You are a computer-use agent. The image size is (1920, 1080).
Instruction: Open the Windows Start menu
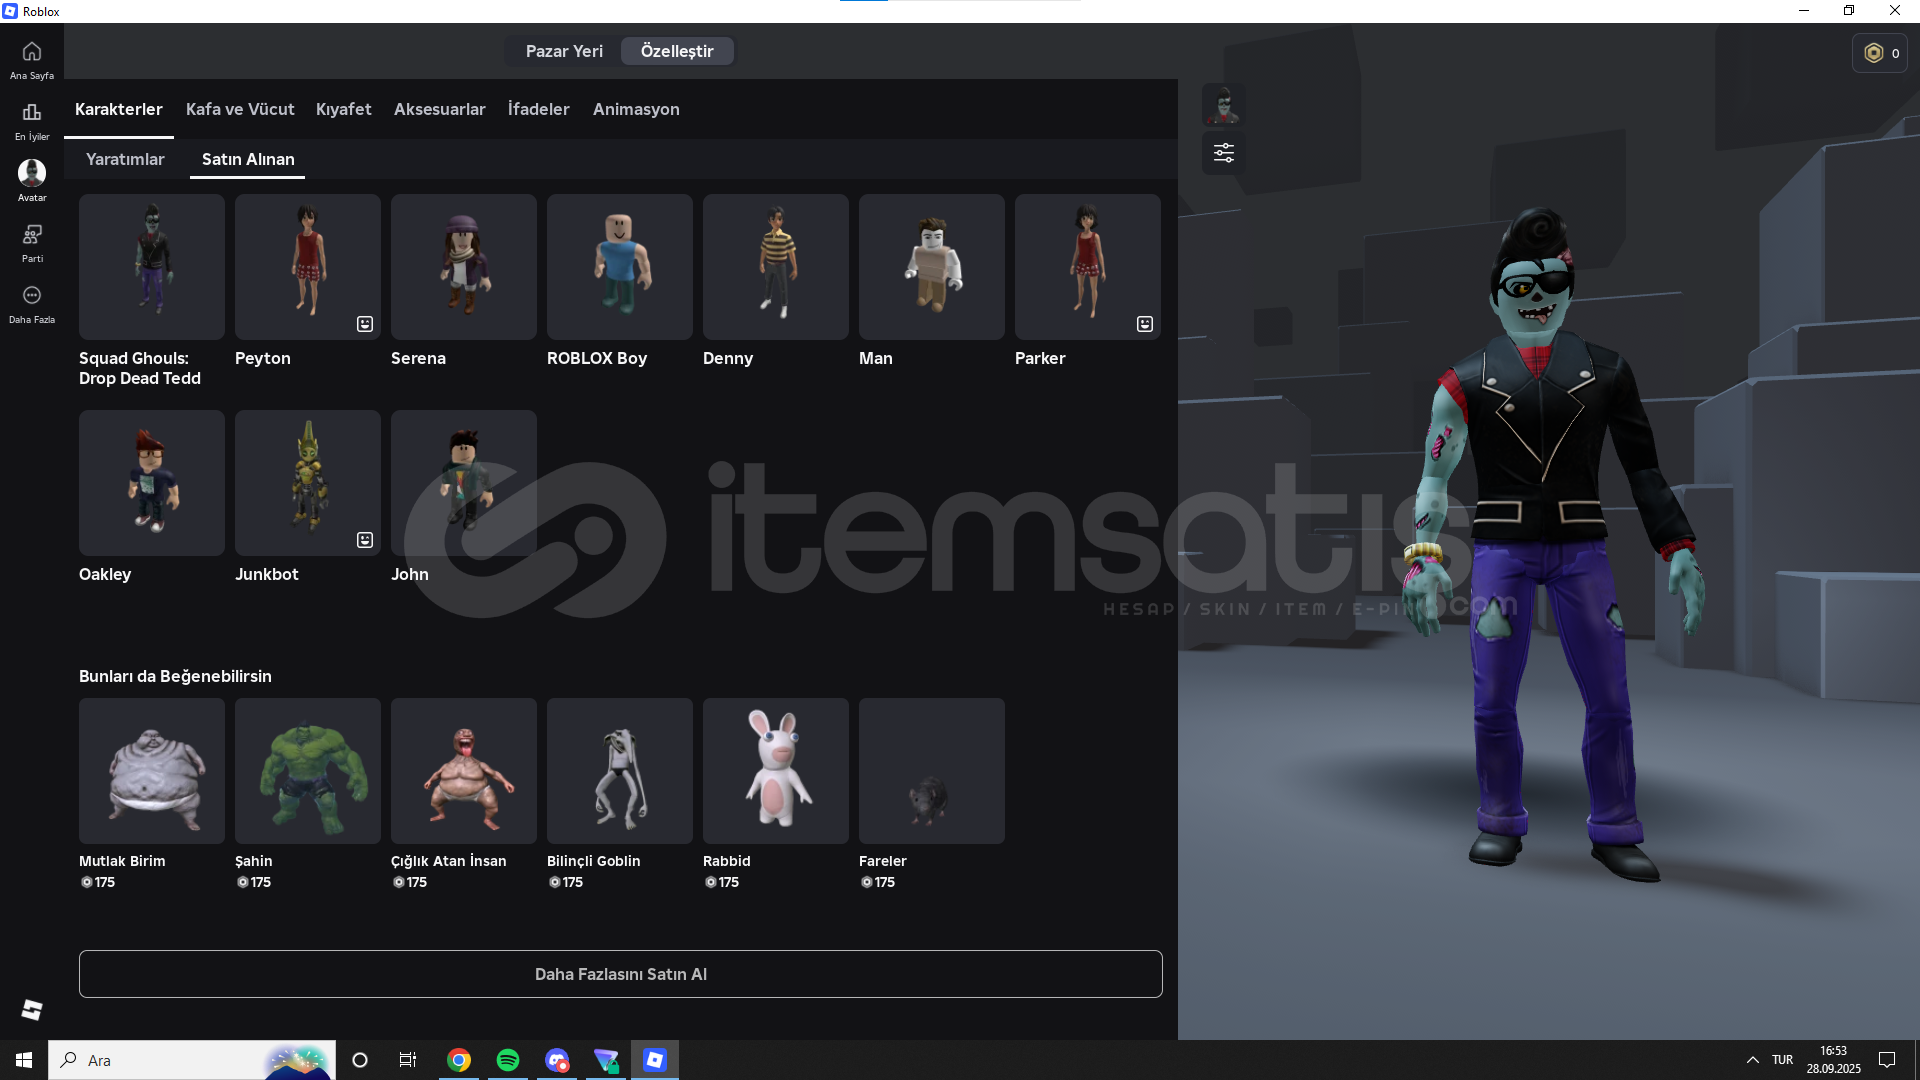[x=24, y=1060]
